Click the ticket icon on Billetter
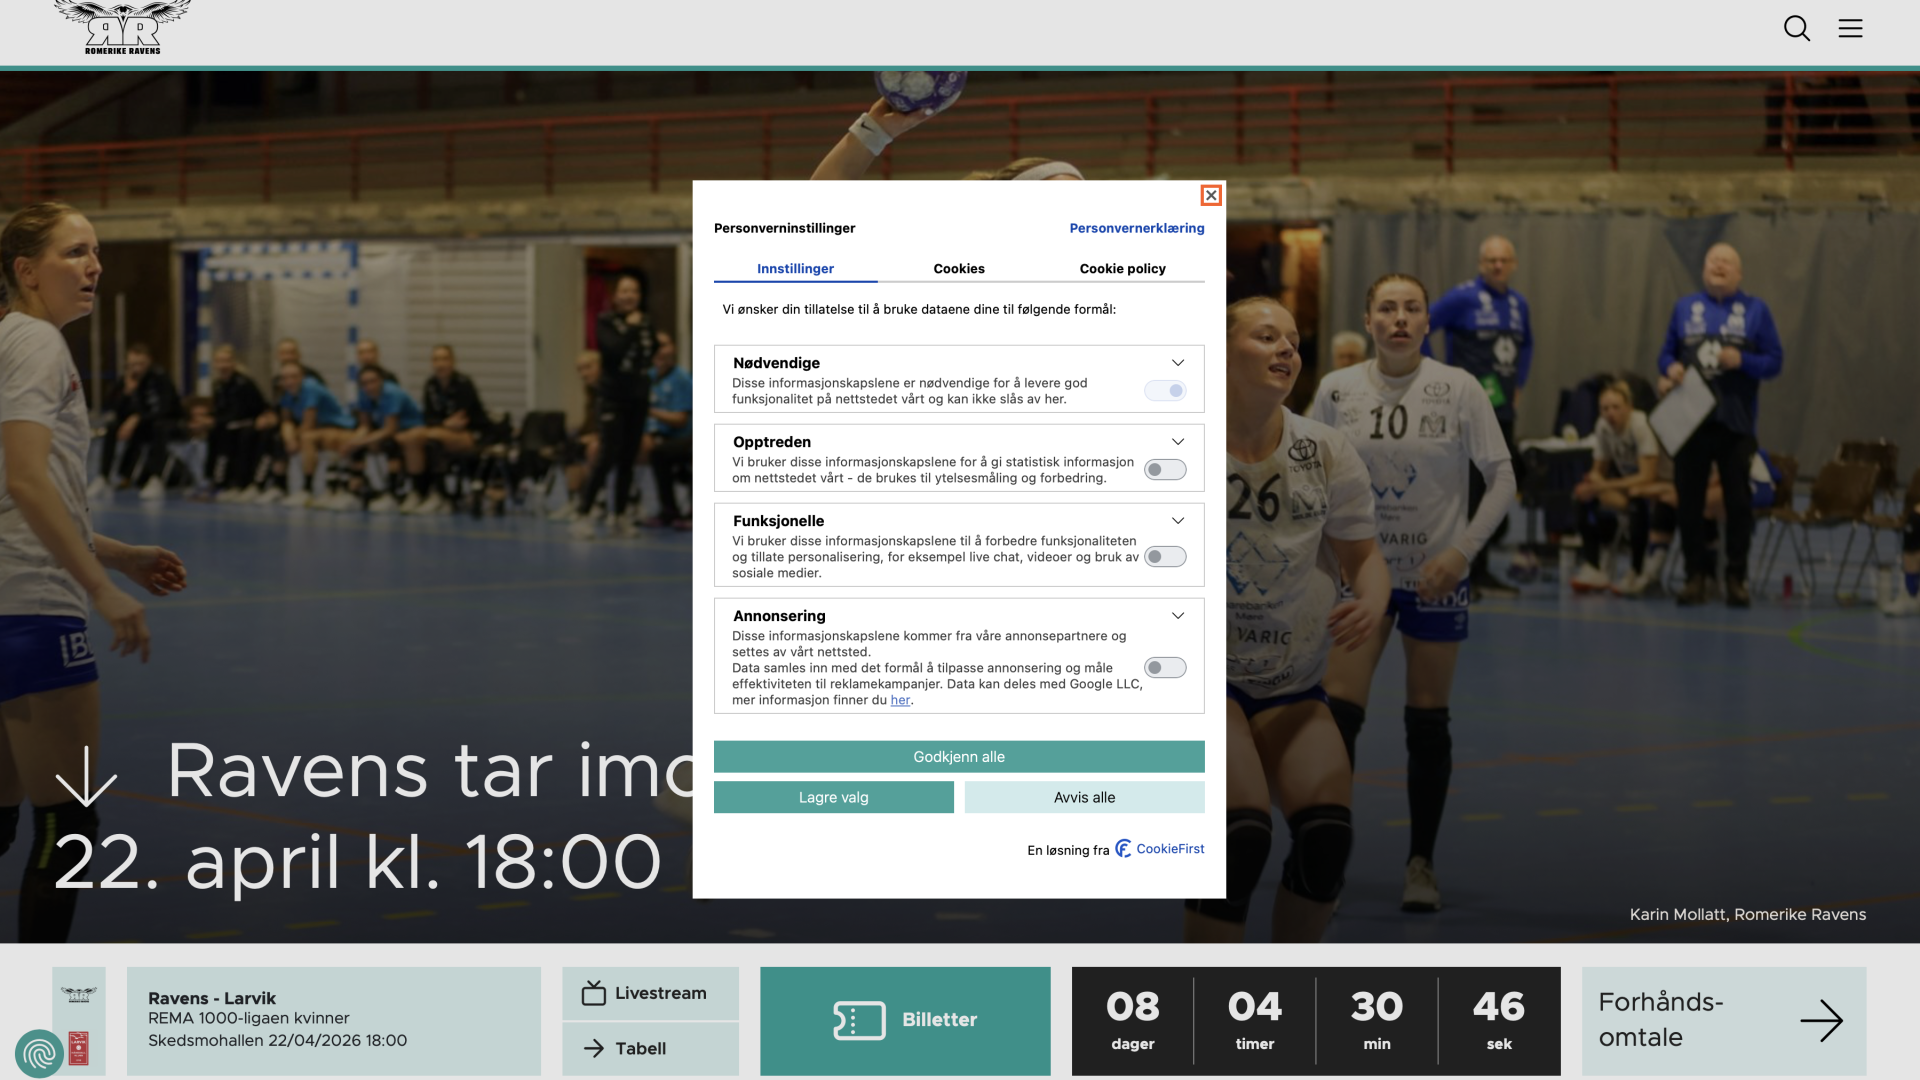Screen dimensions: 1920x1080 click(x=859, y=1020)
